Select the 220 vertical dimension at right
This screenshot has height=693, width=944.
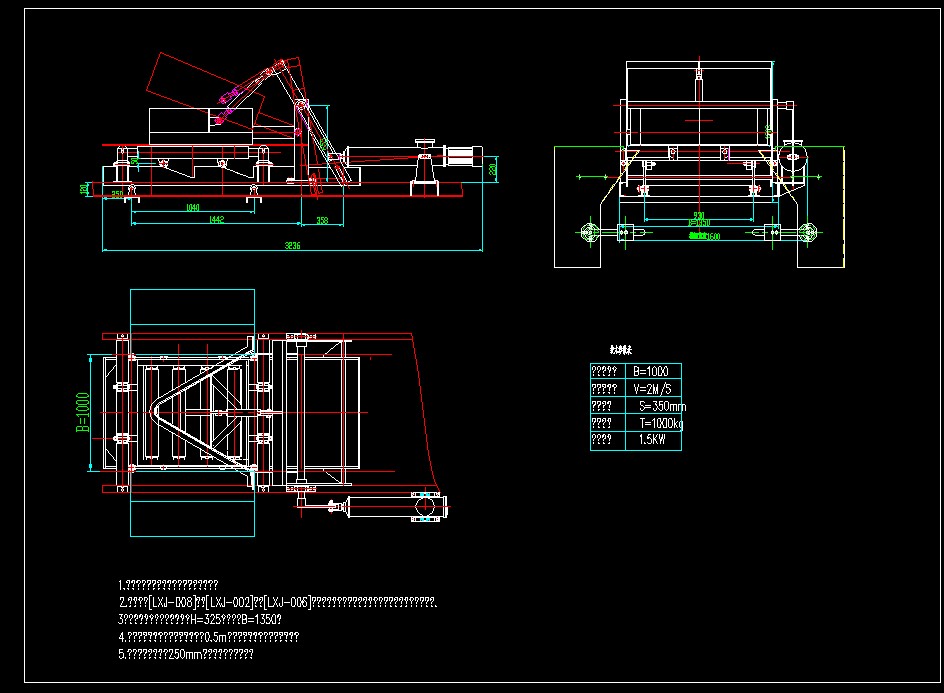pos(493,171)
